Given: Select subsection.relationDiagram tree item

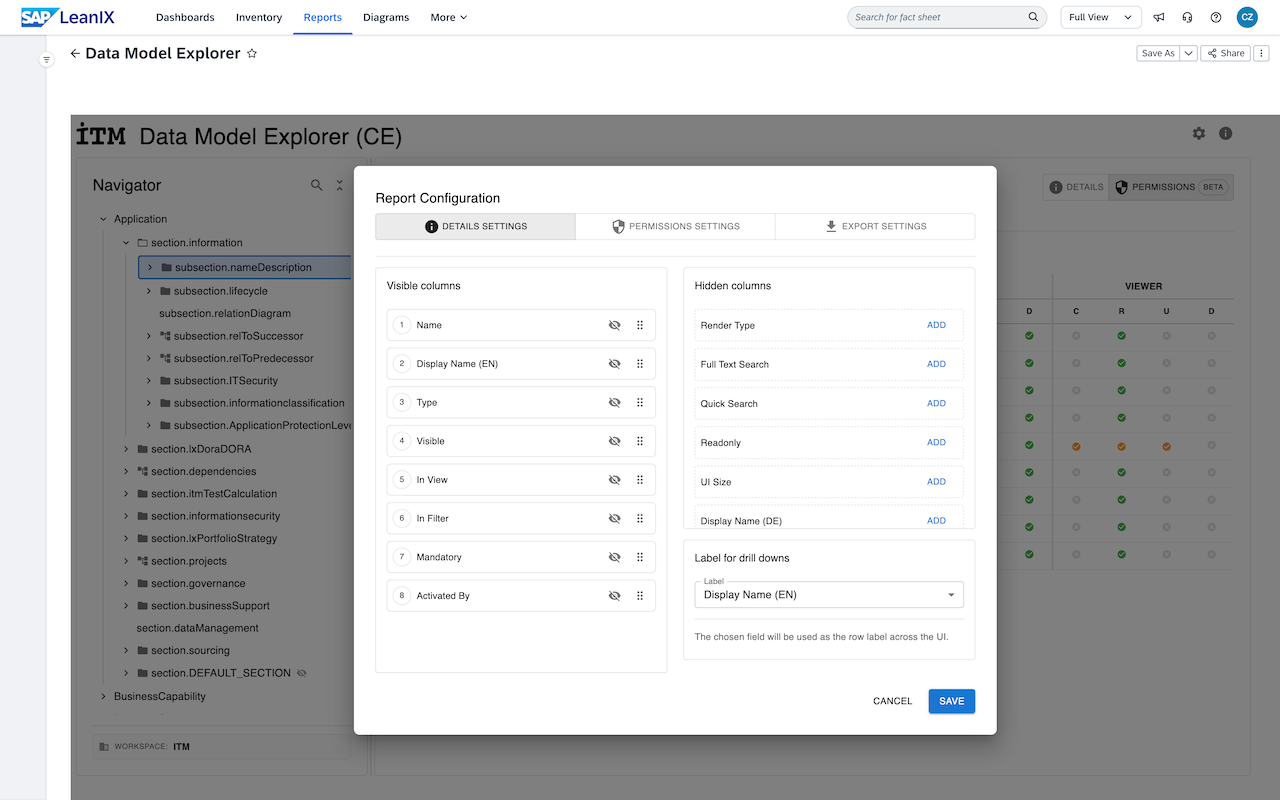Looking at the screenshot, I should coord(225,314).
